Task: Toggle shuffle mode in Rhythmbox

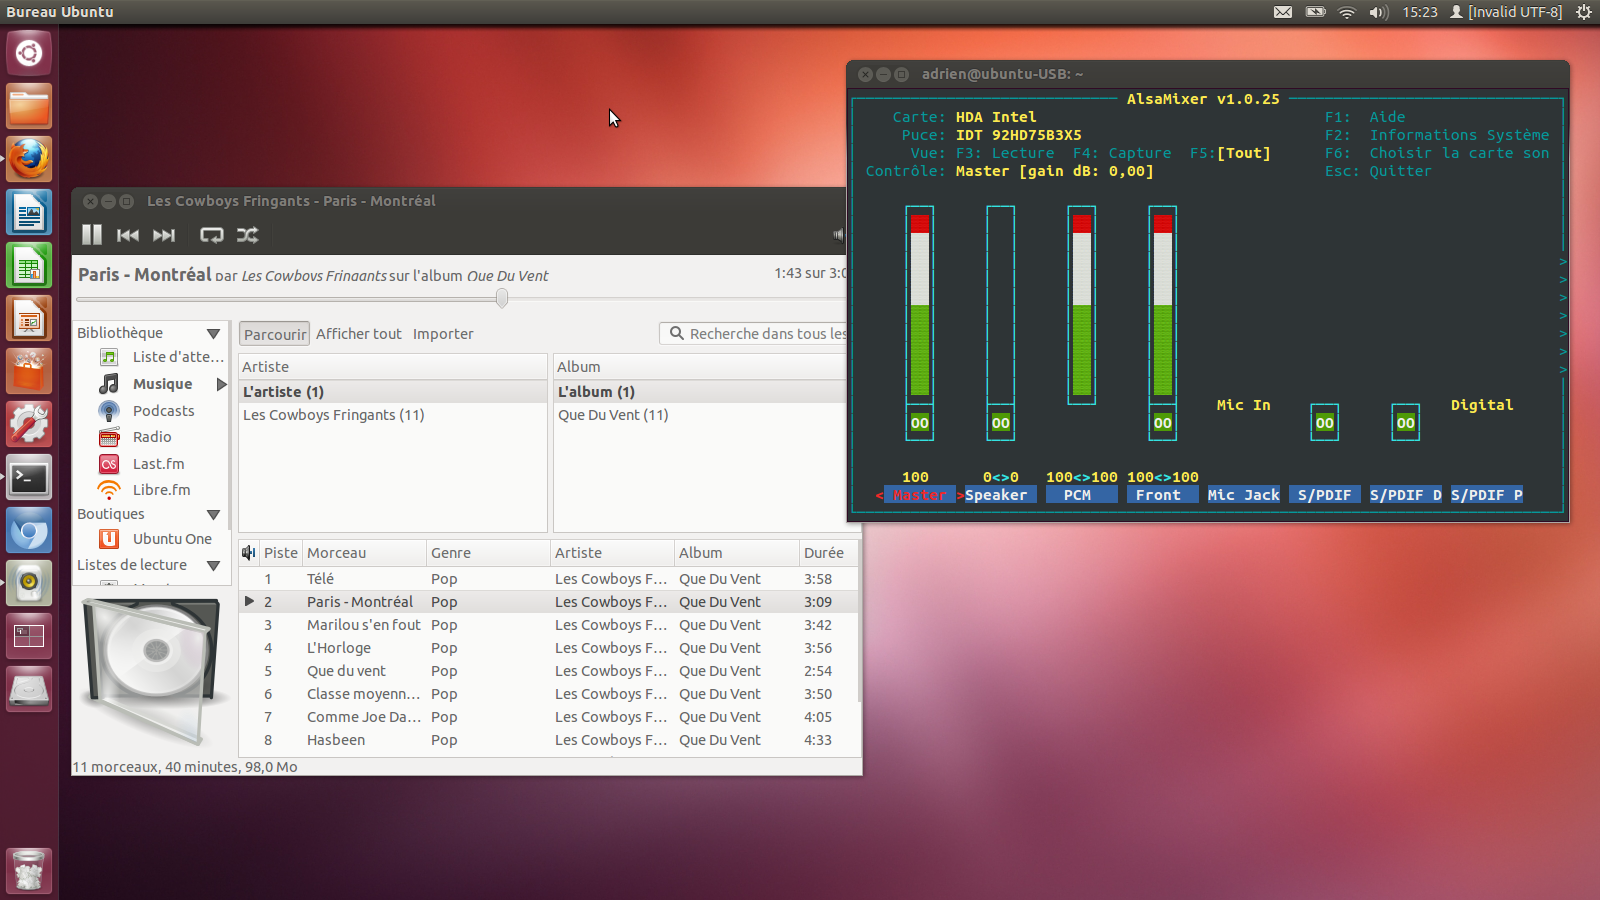Action: pos(247,235)
